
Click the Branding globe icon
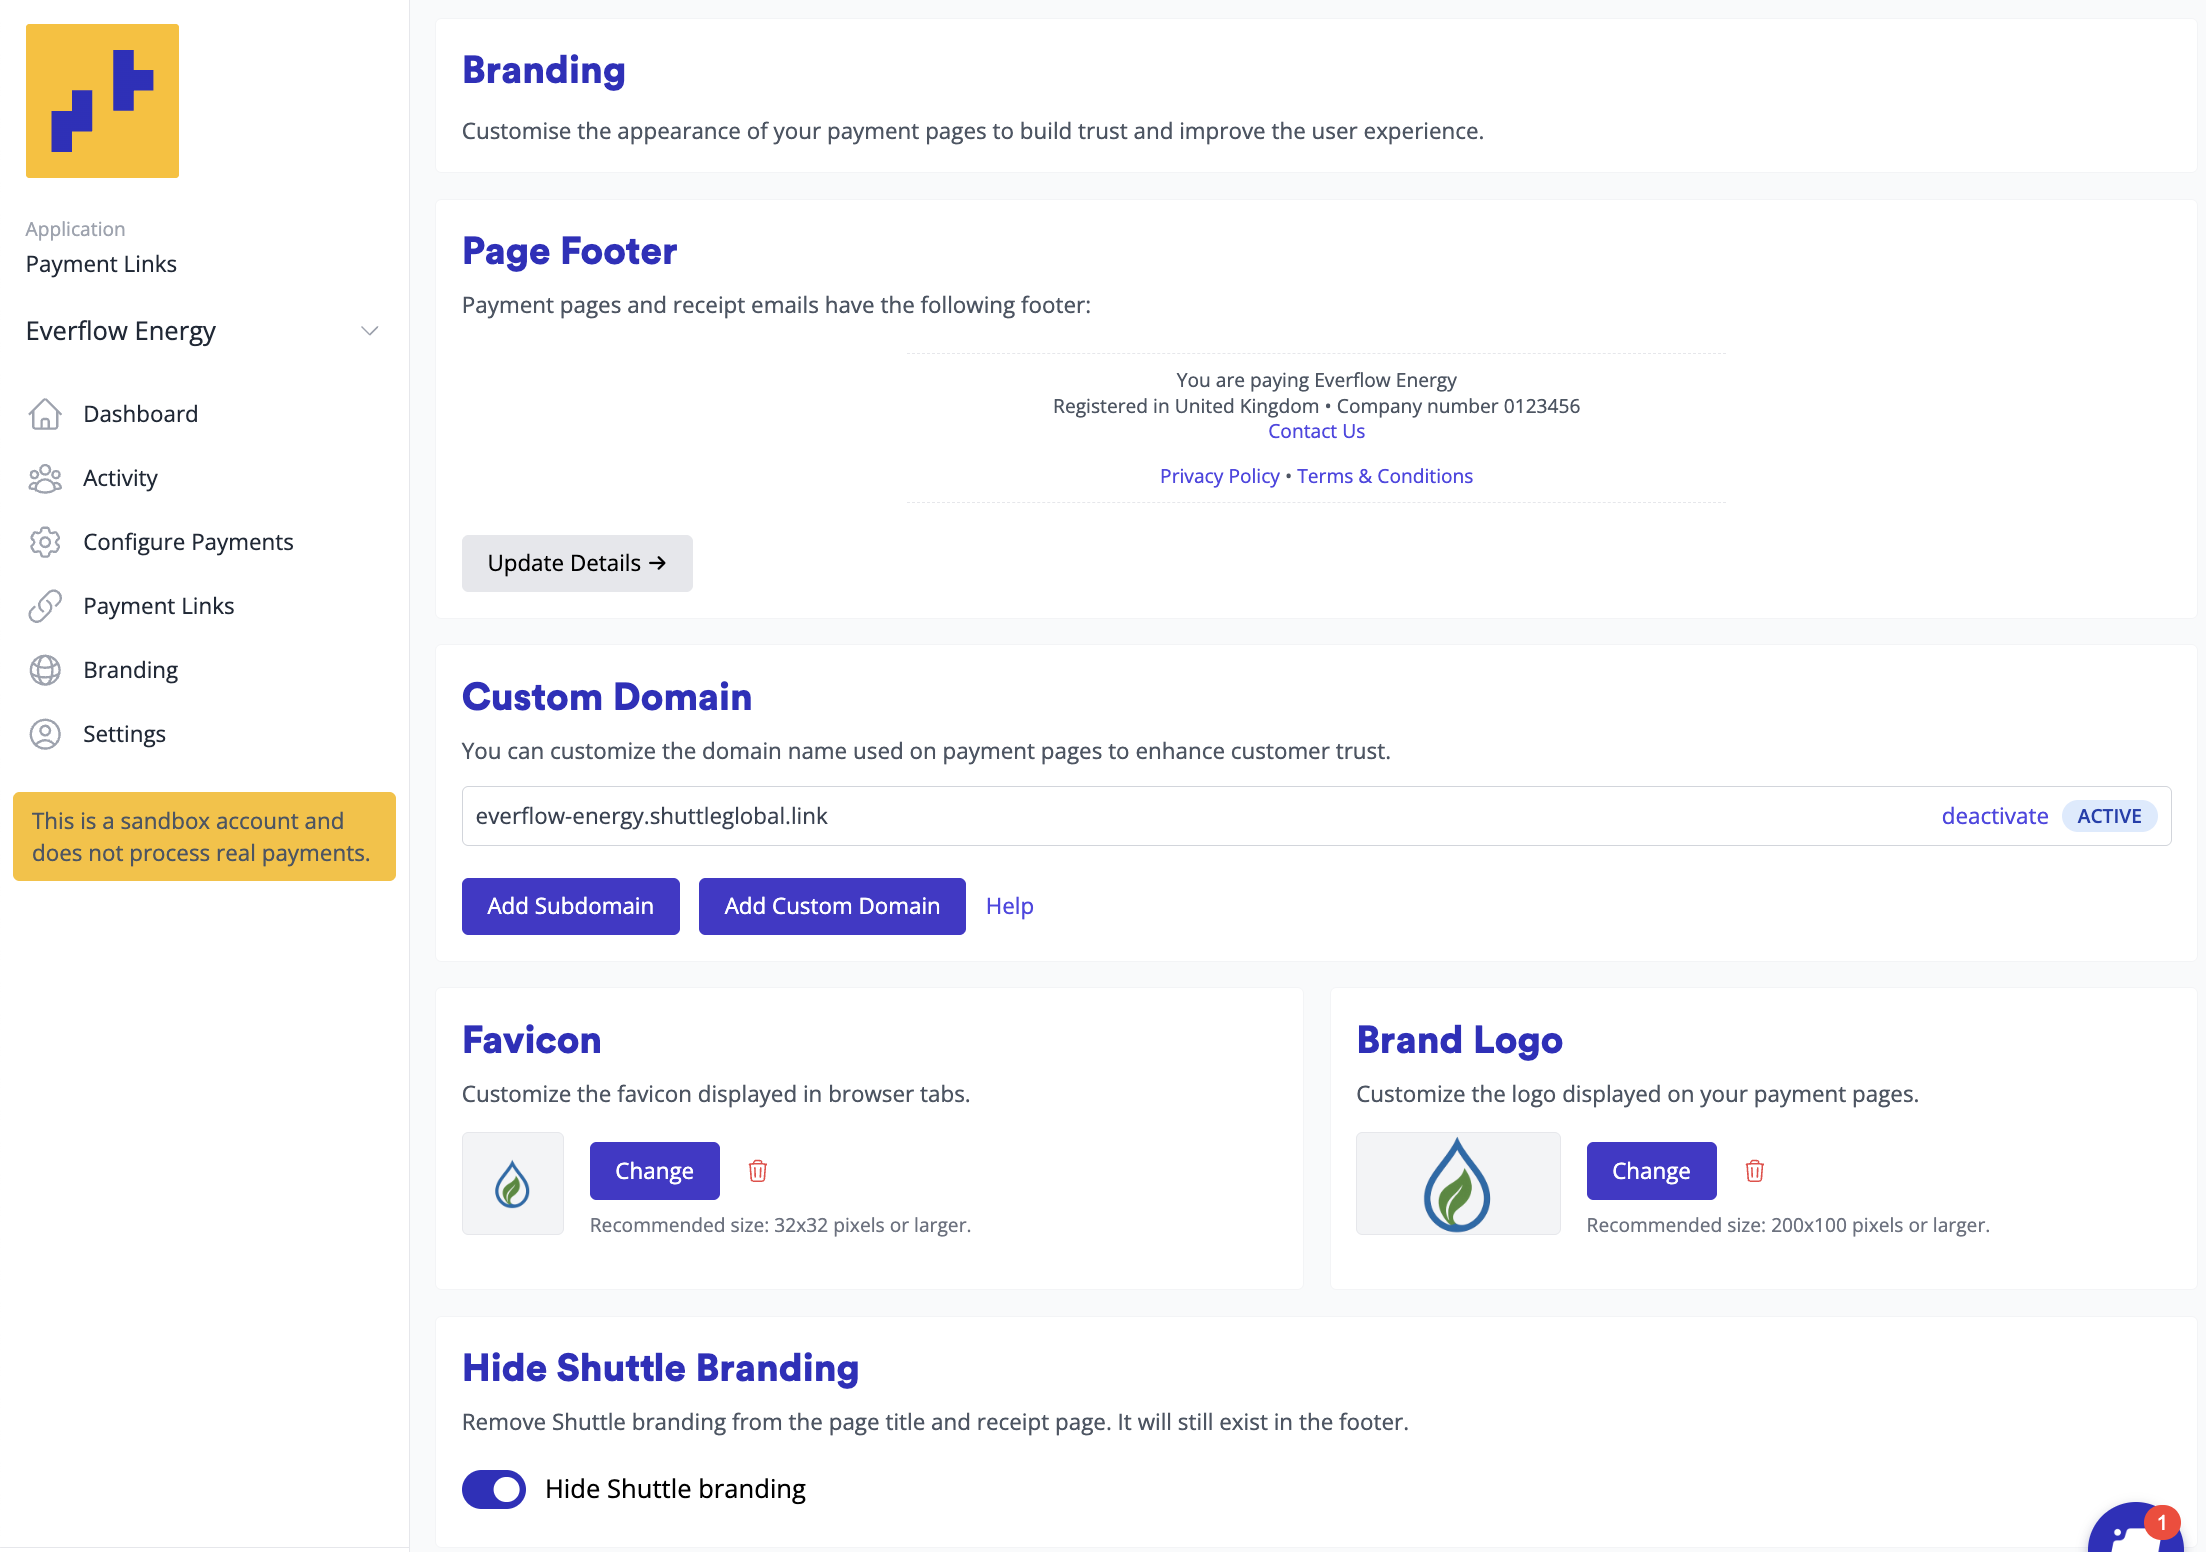(45, 670)
